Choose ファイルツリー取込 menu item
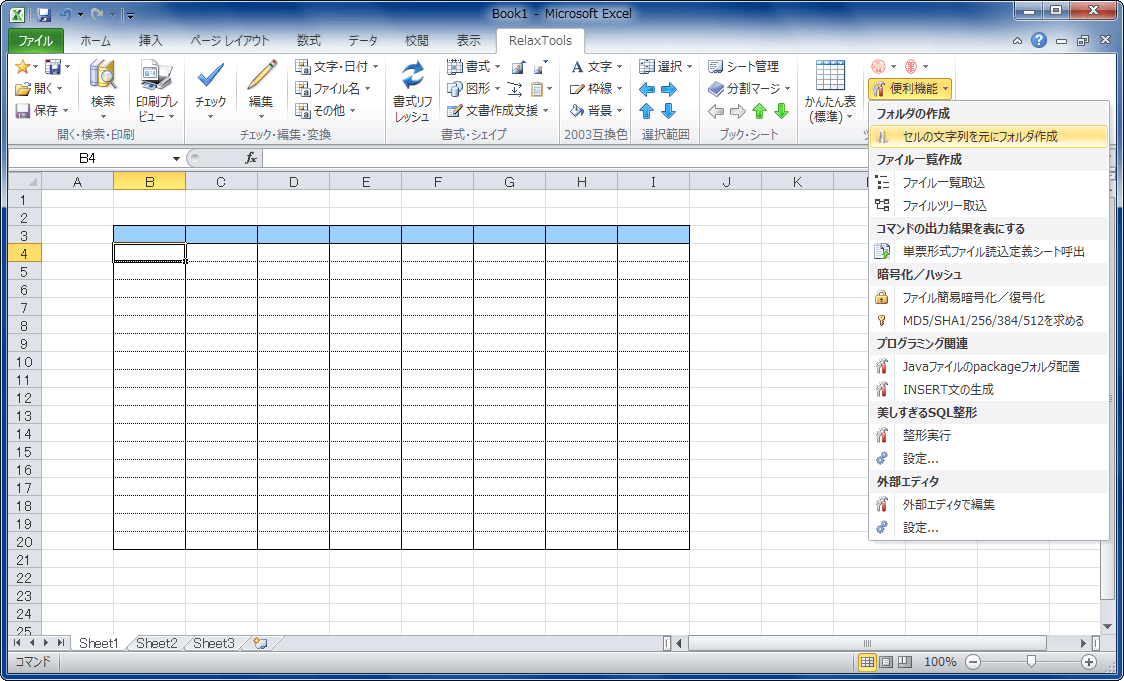This screenshot has height=681, width=1124. 989,205
